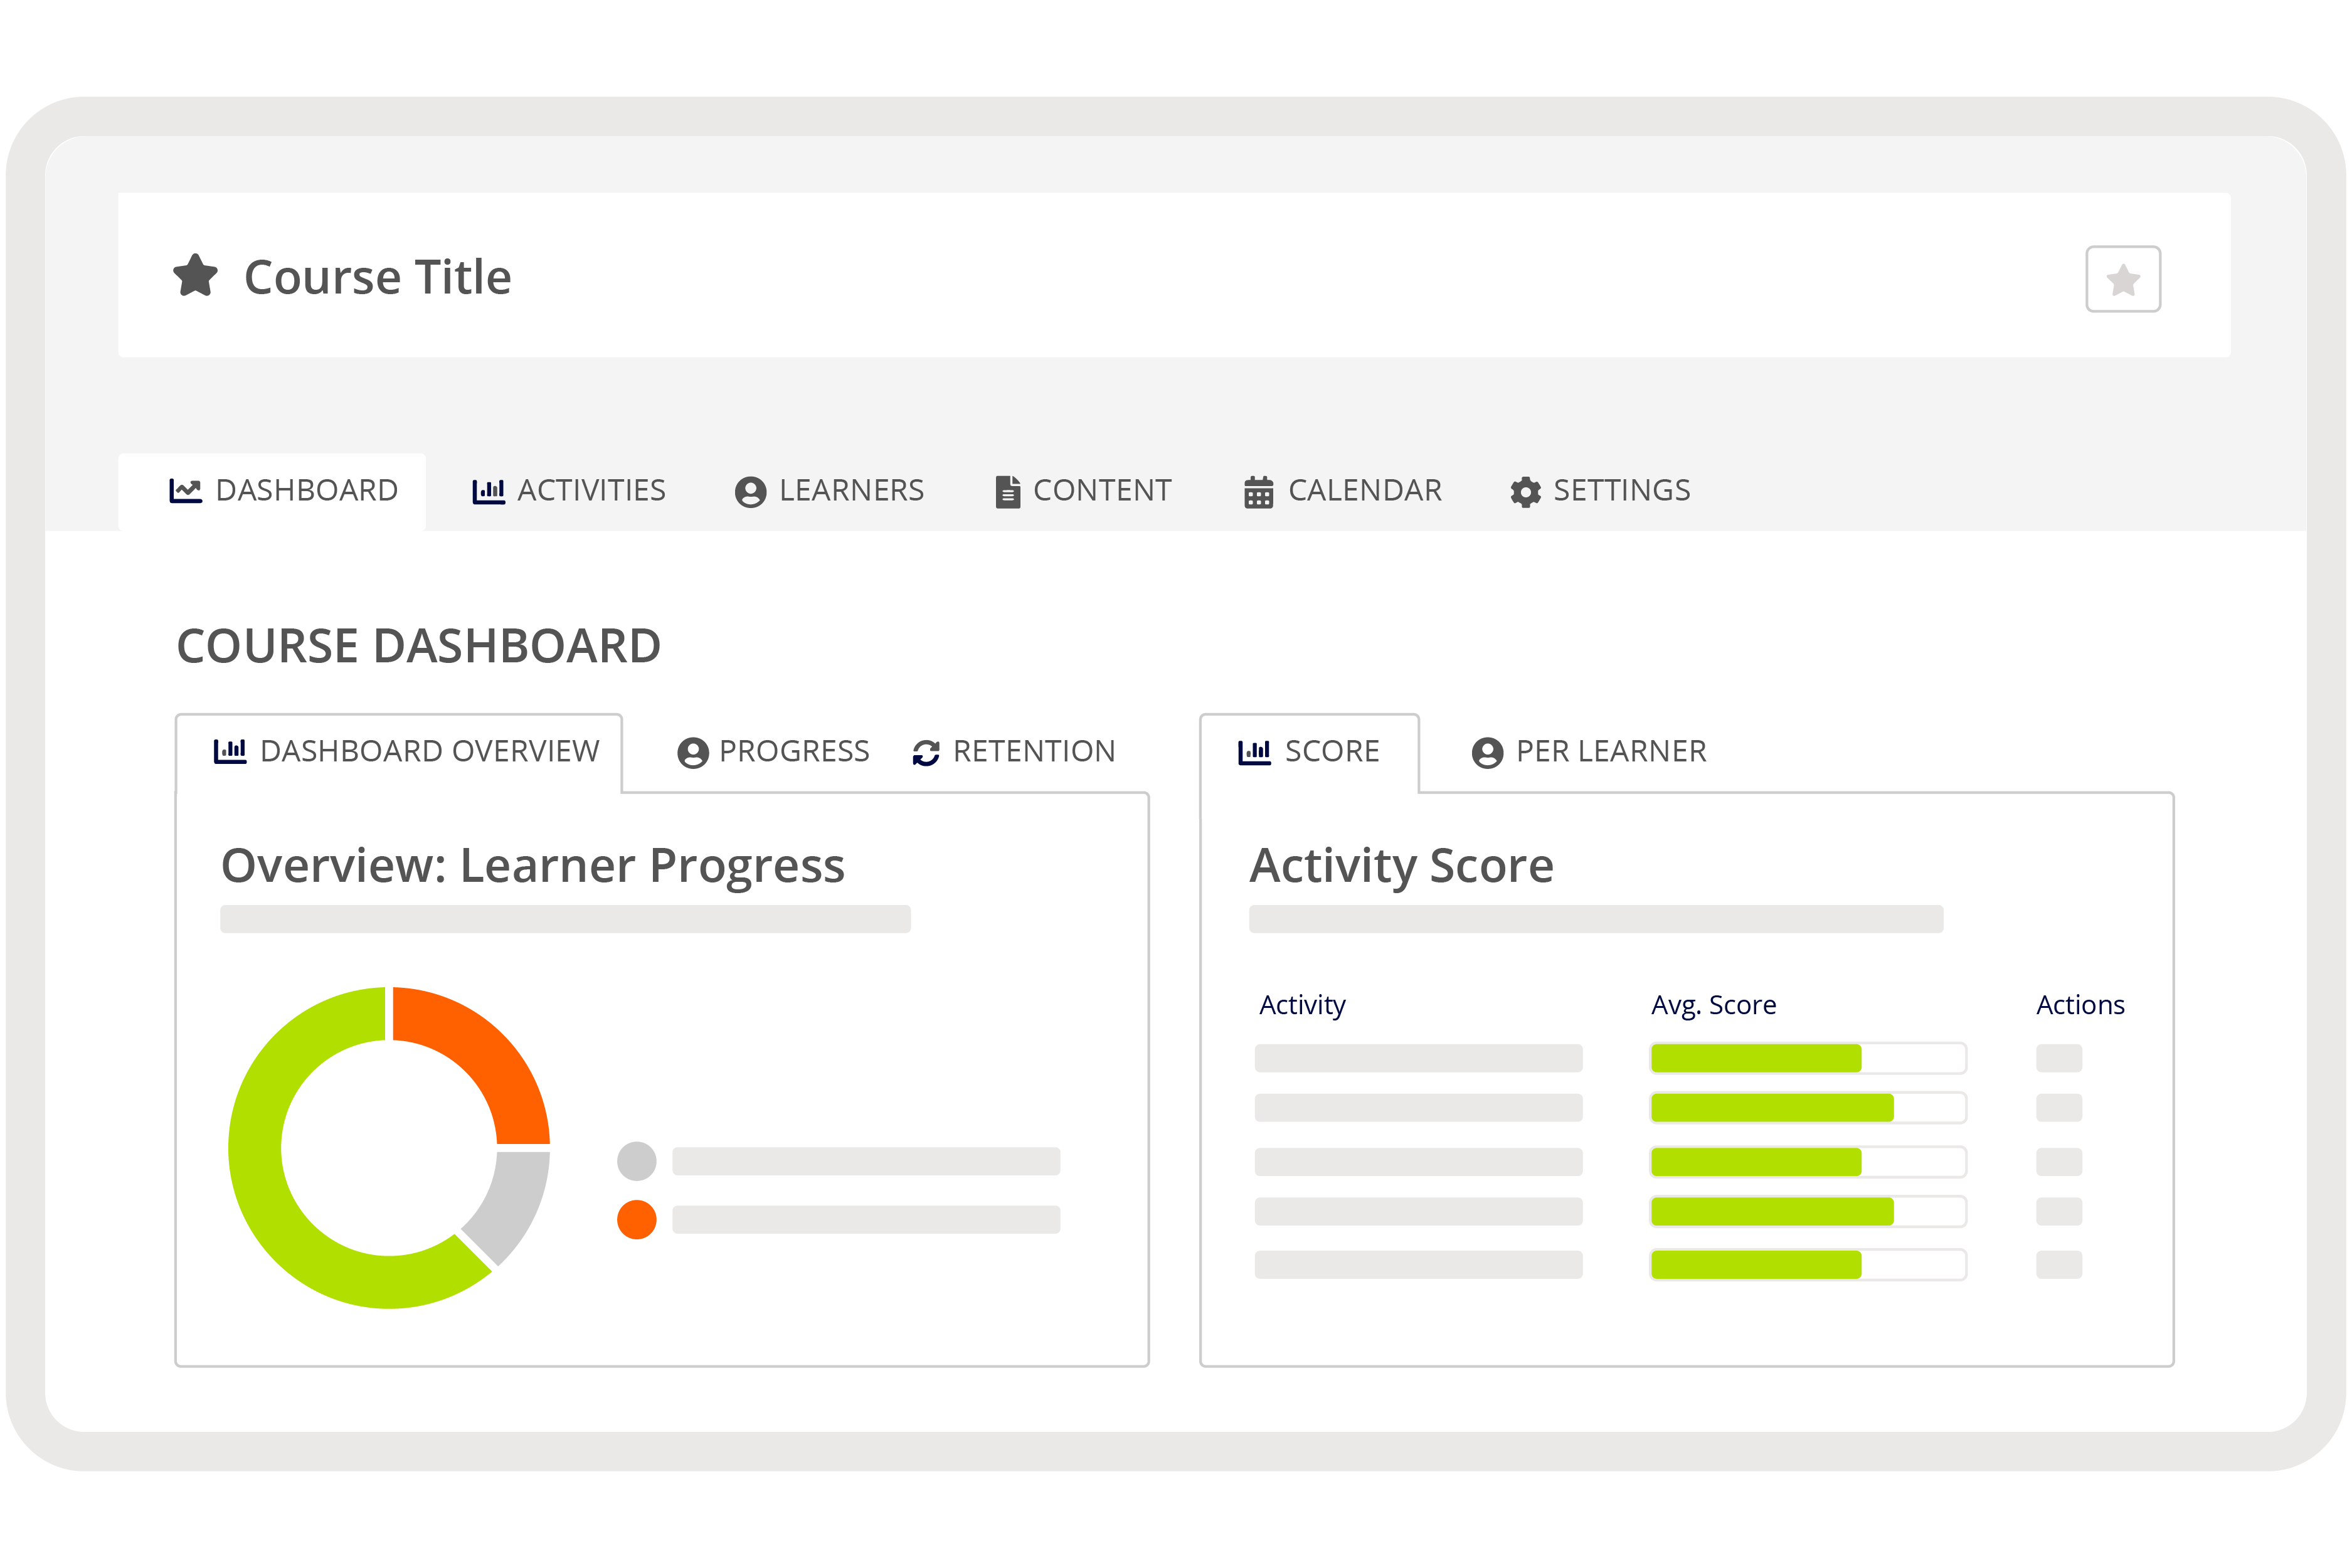
Task: Select the Progress sub-tab
Action: (x=773, y=752)
